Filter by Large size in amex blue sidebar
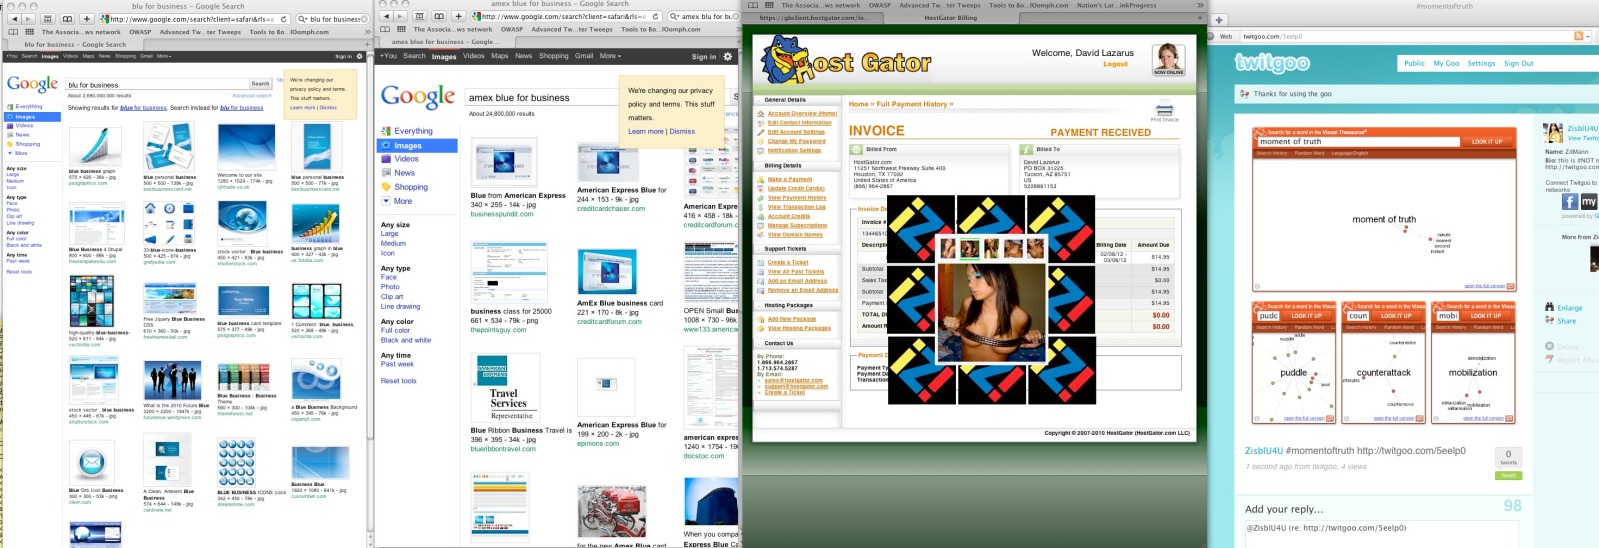Image resolution: width=1599 pixels, height=548 pixels. tap(390, 234)
